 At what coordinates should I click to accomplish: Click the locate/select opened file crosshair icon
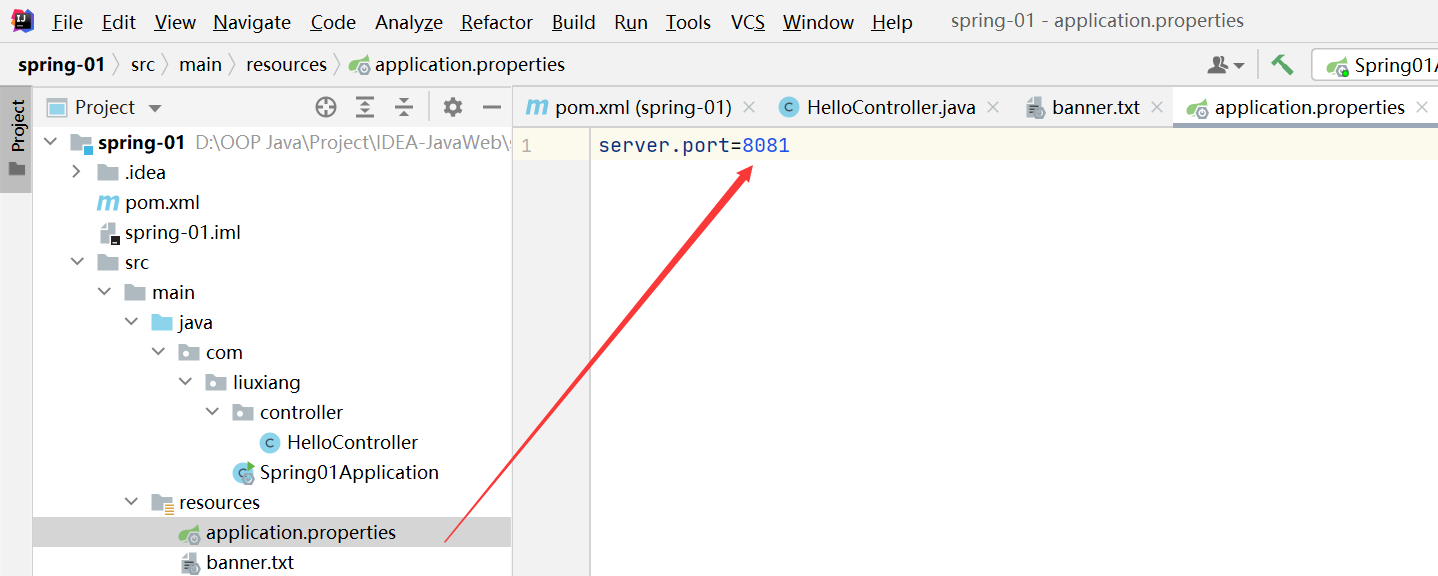(326, 107)
